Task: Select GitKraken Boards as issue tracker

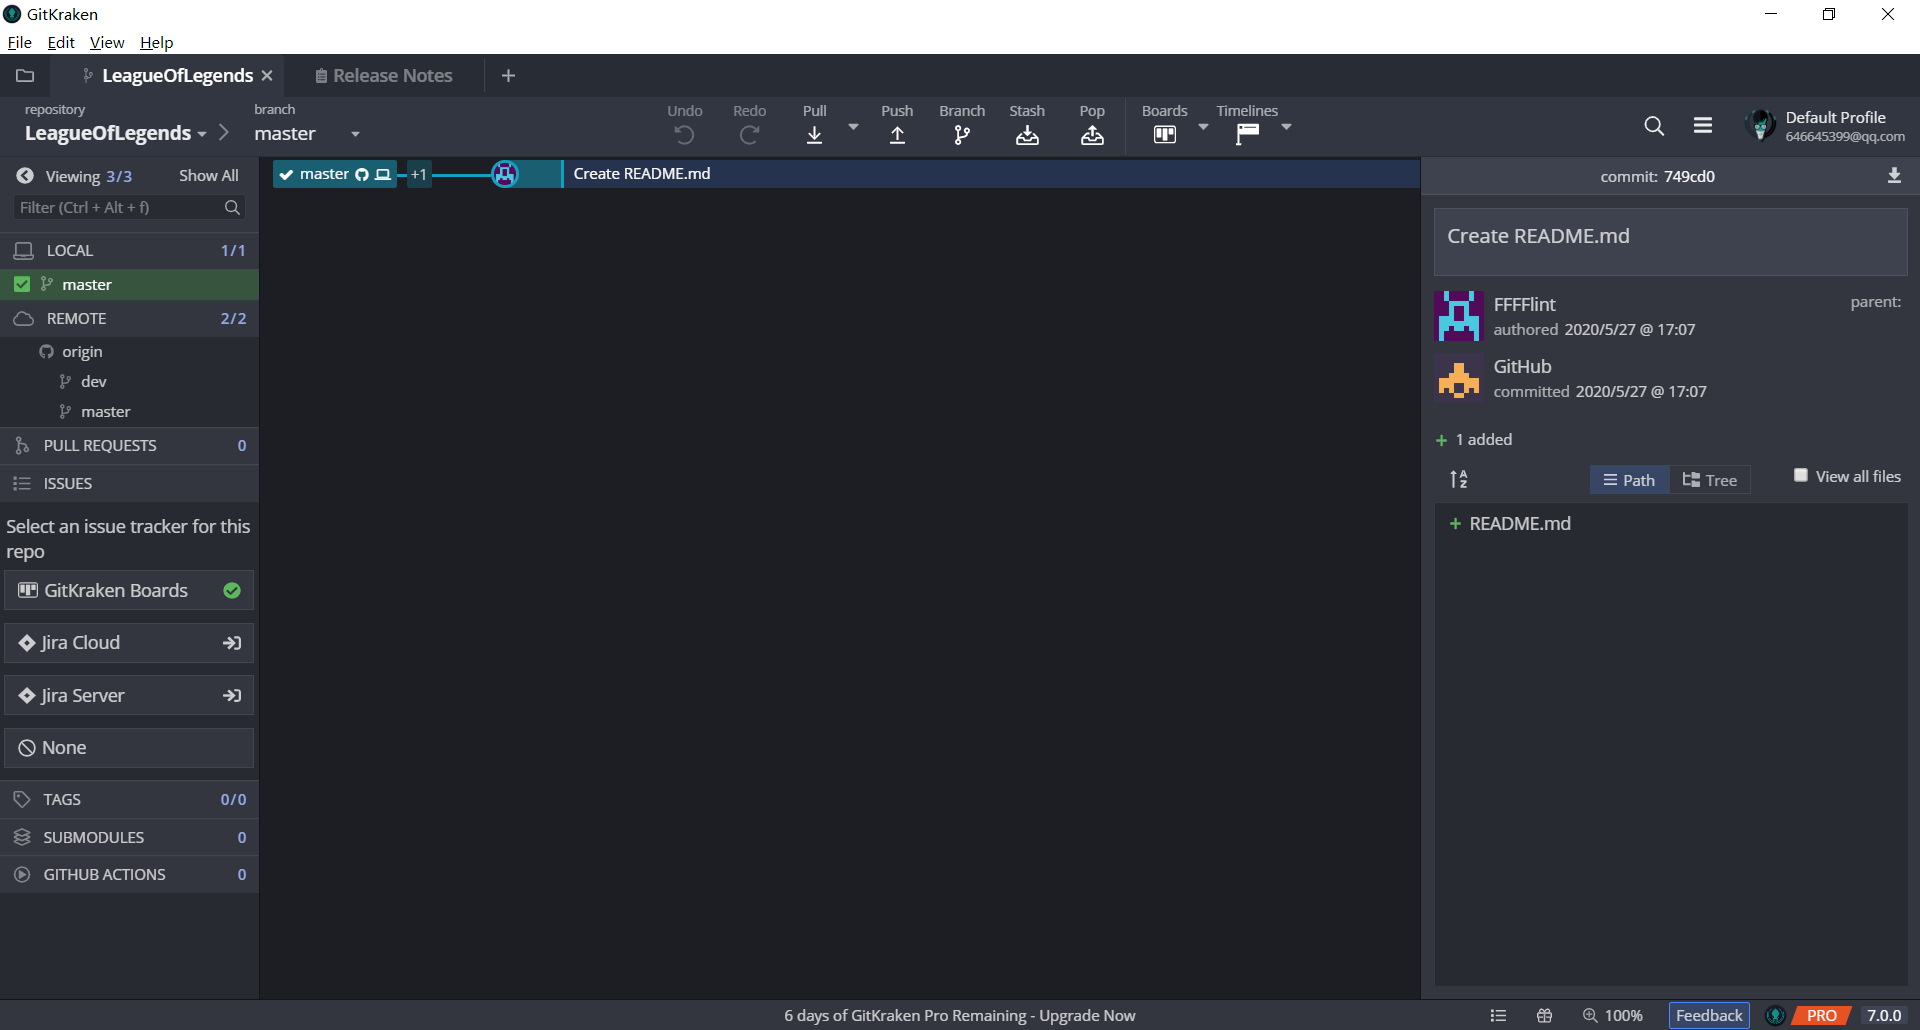Action: coord(129,591)
